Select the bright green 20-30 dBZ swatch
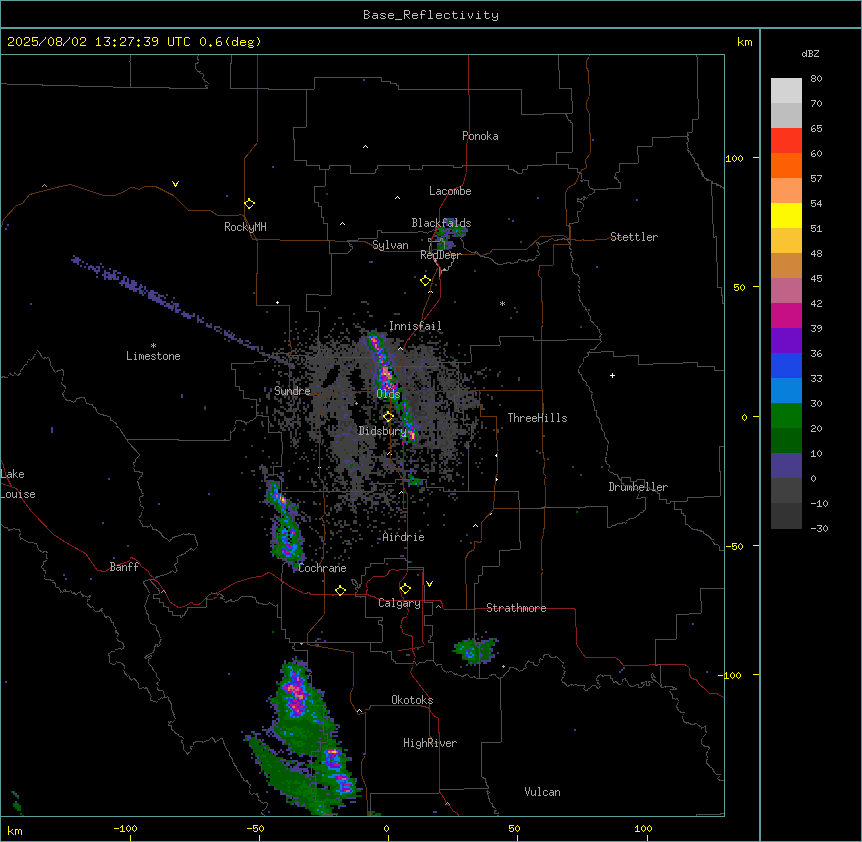This screenshot has height=842, width=862. (786, 416)
